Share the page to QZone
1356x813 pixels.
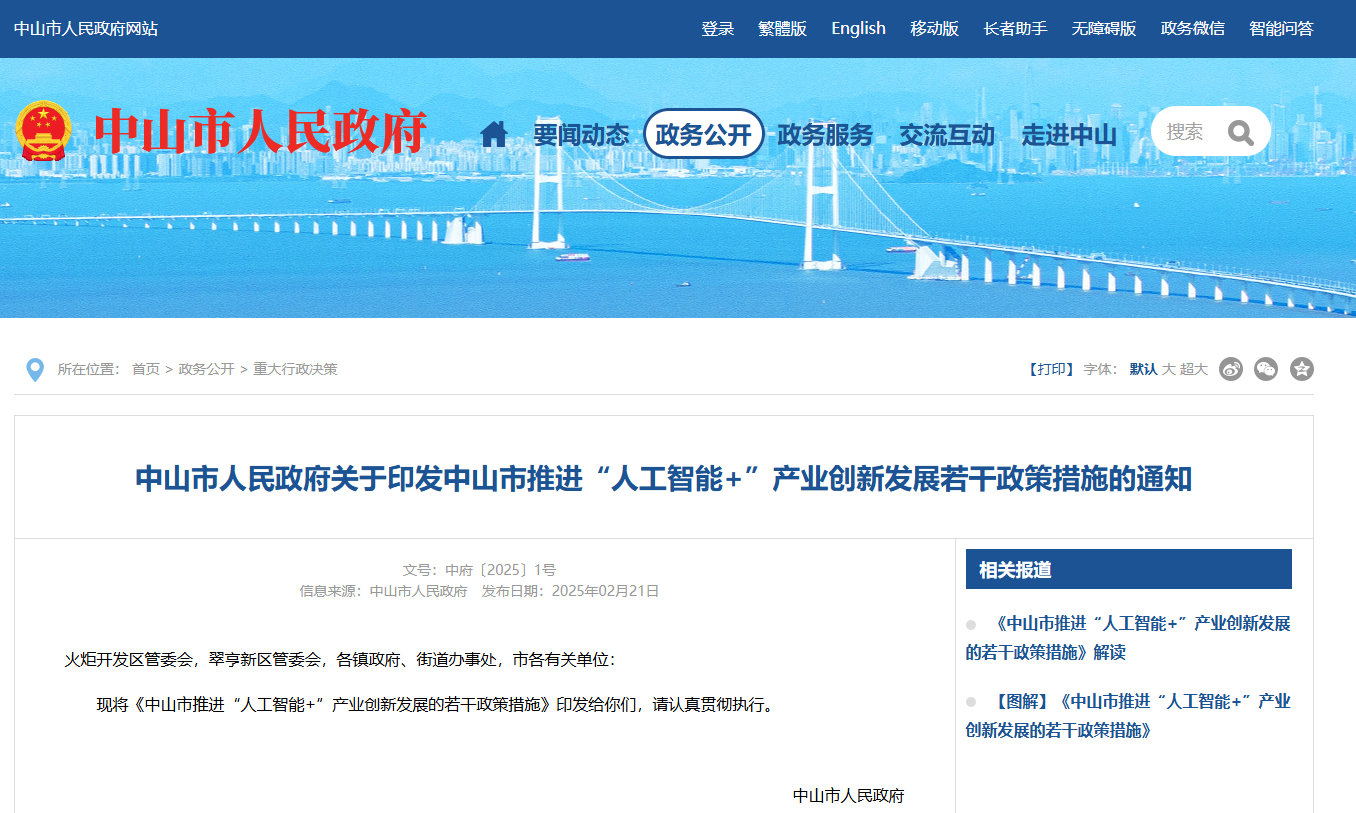click(1301, 369)
